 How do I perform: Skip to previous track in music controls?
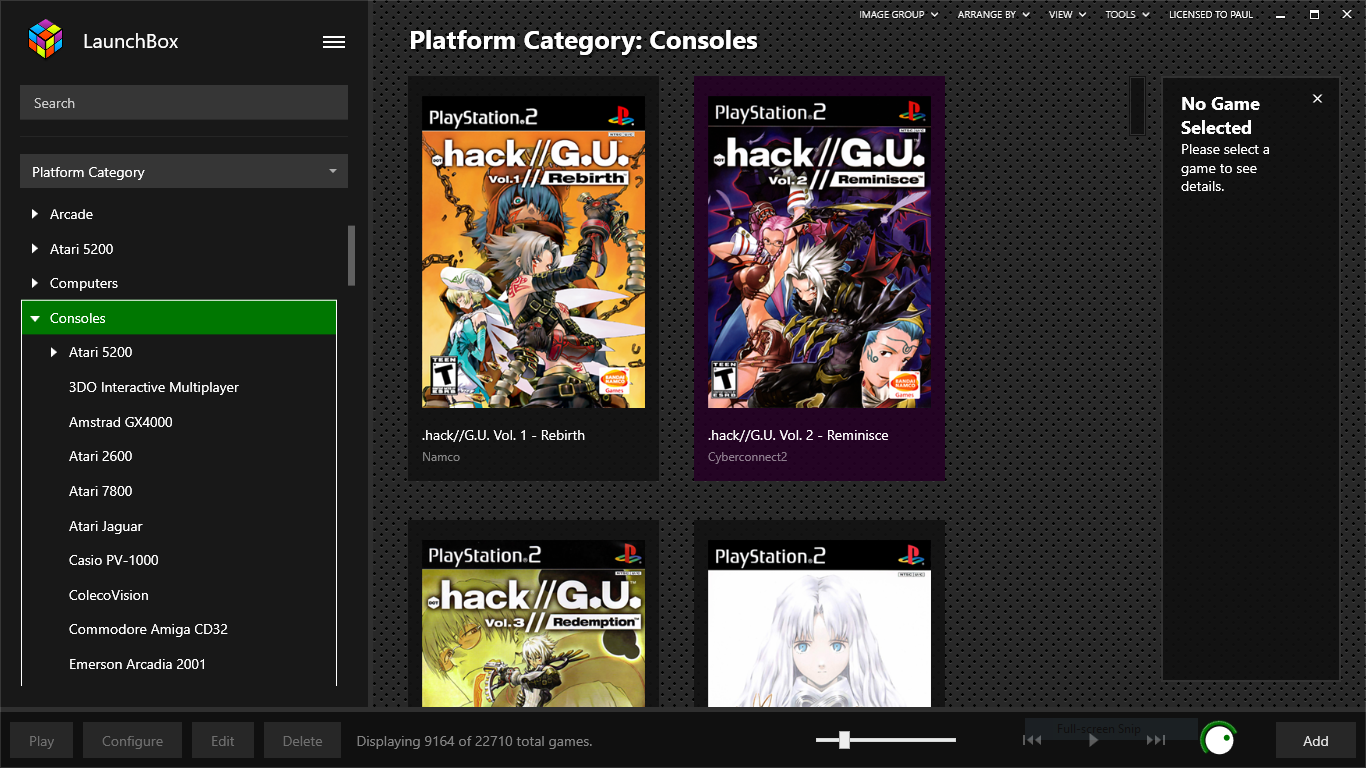click(x=1032, y=740)
